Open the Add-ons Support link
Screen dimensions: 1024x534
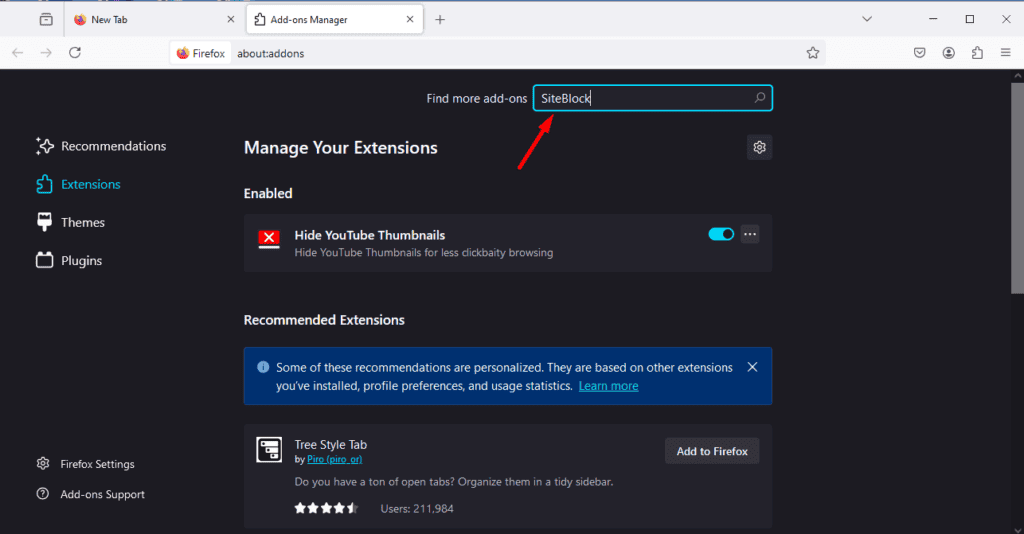[x=102, y=494]
